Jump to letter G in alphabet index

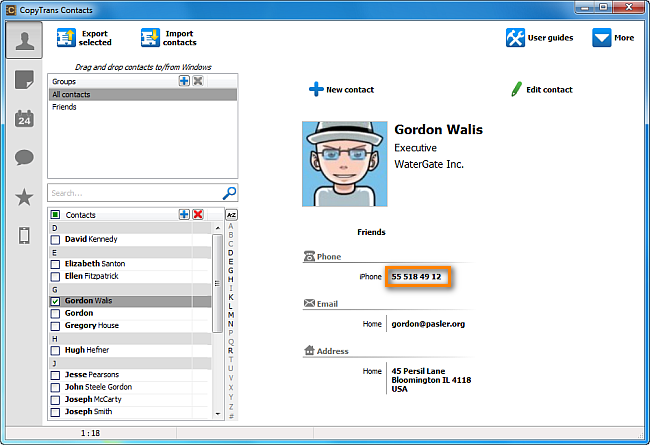(231, 270)
